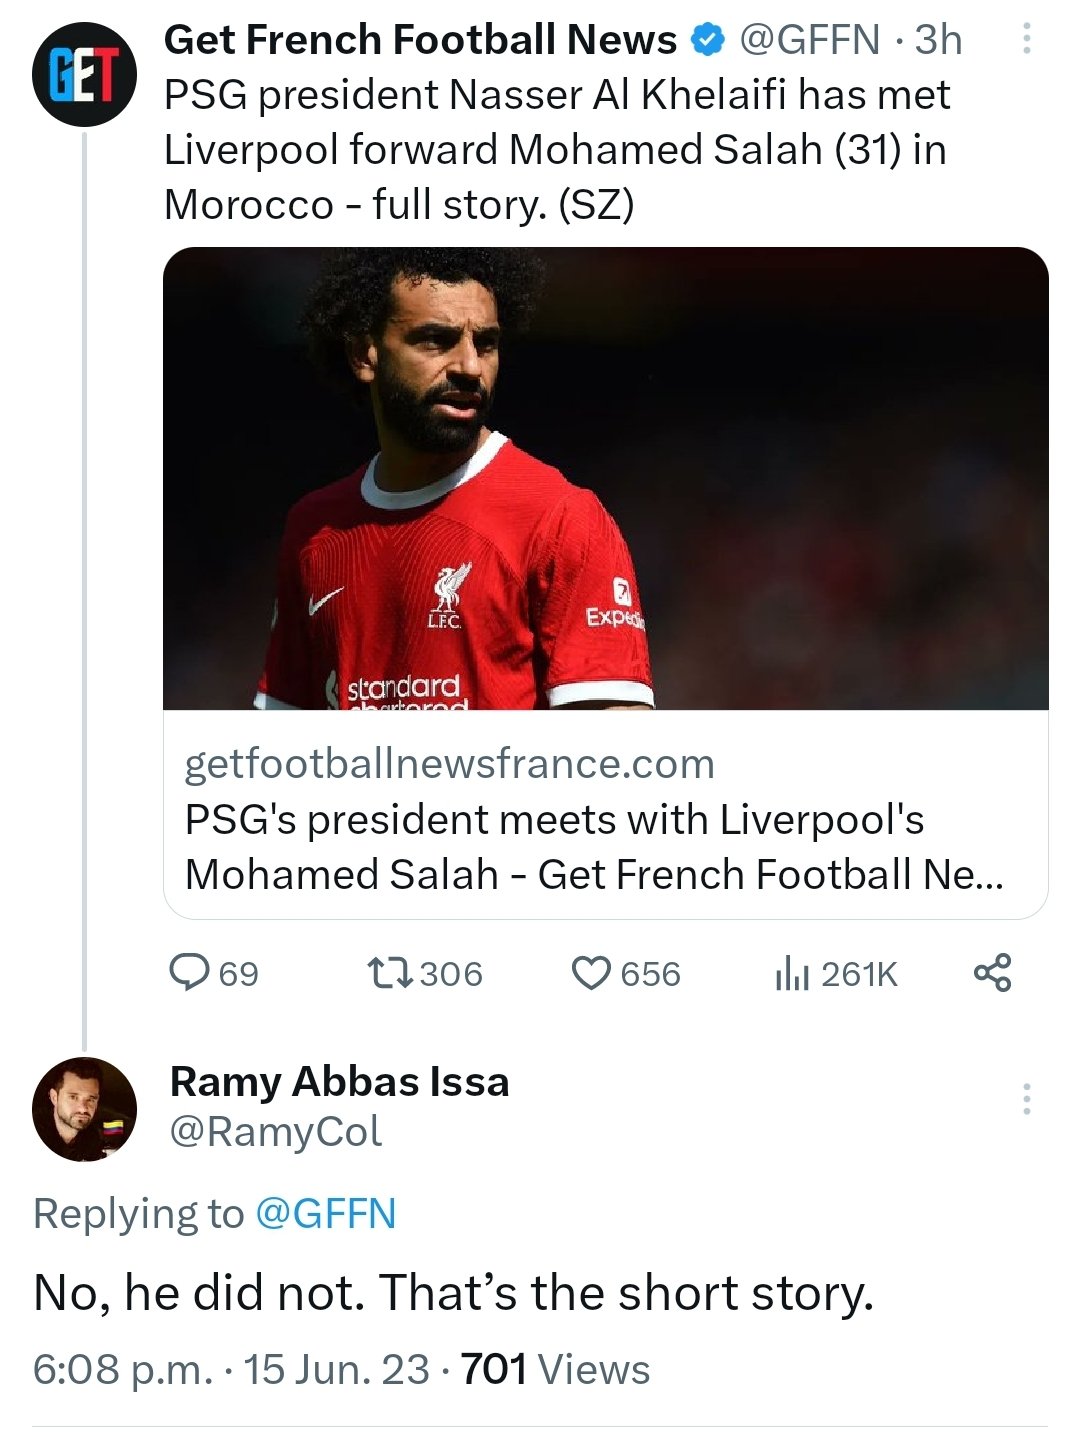Open the Mohamed Salah article image
Viewport: 1080px width, 1434px height.
pyautogui.click(x=605, y=478)
